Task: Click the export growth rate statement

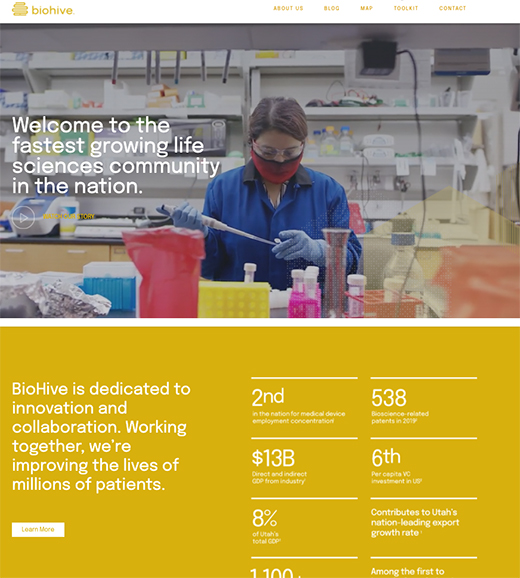Action: [415, 522]
